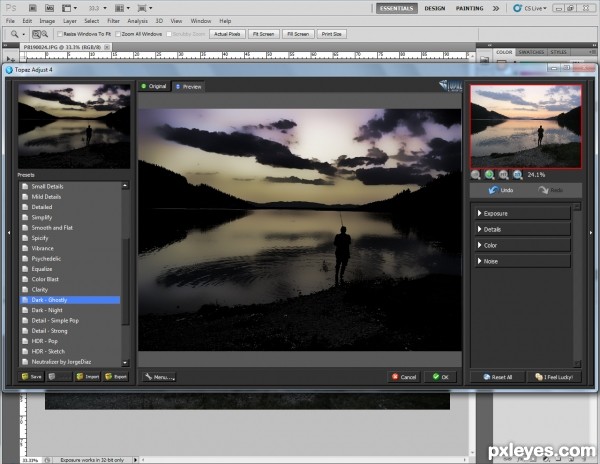This screenshot has width=600, height=464.
Task: Open the Analysis menu
Action: (137, 21)
